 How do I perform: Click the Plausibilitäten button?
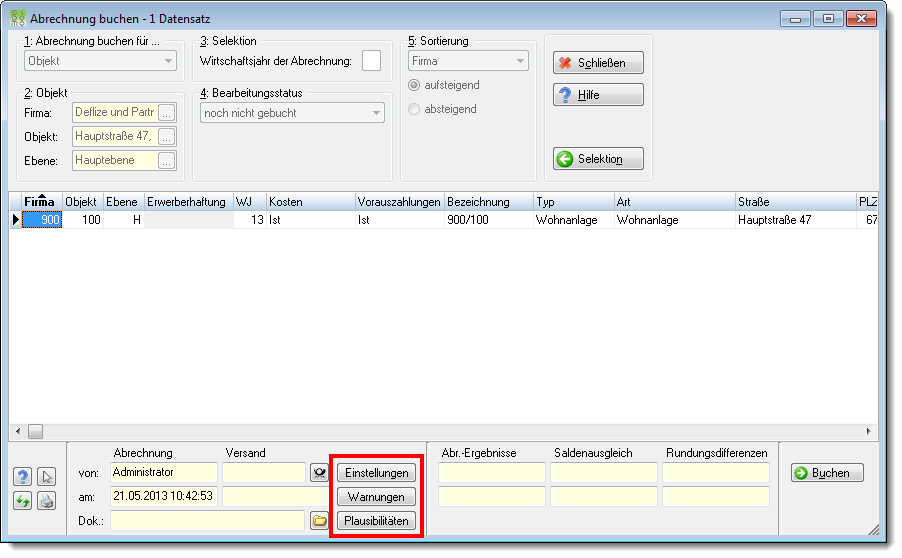(377, 521)
